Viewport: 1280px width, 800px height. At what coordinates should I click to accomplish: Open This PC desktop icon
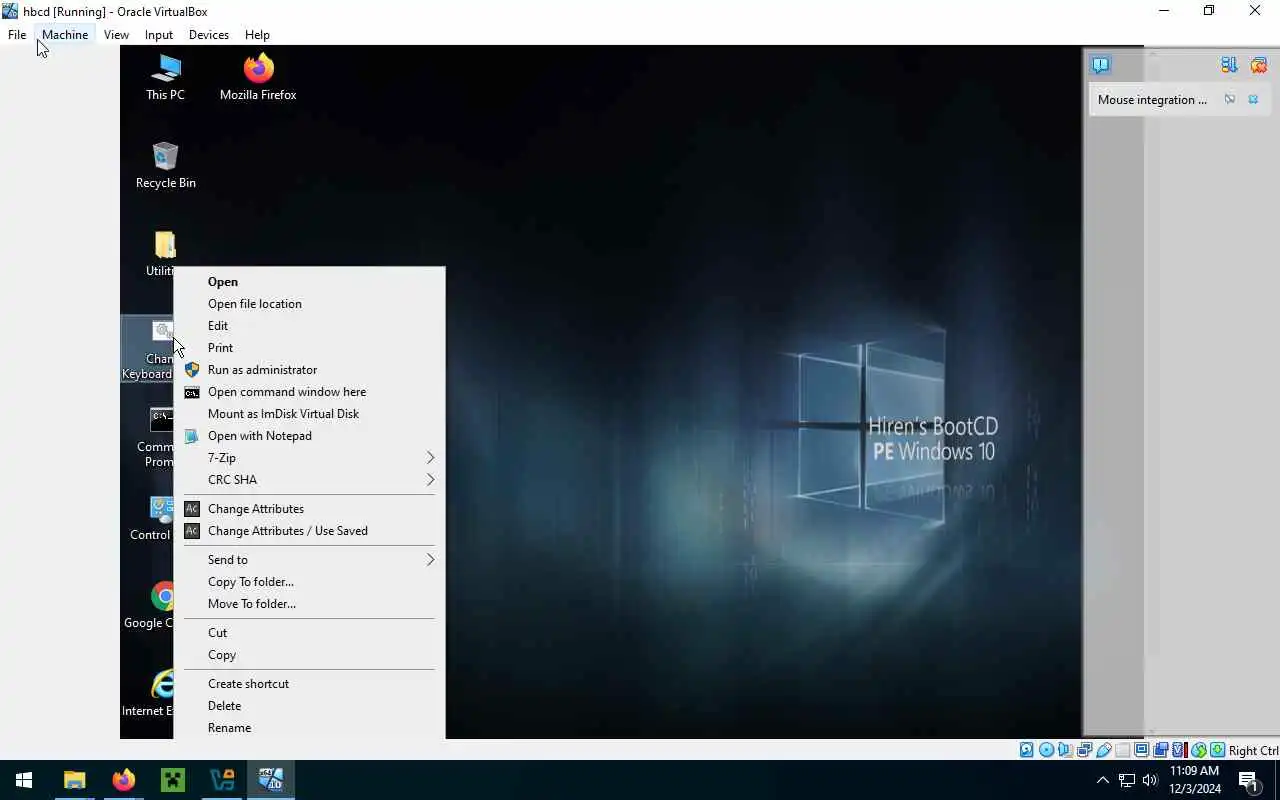coord(165,77)
